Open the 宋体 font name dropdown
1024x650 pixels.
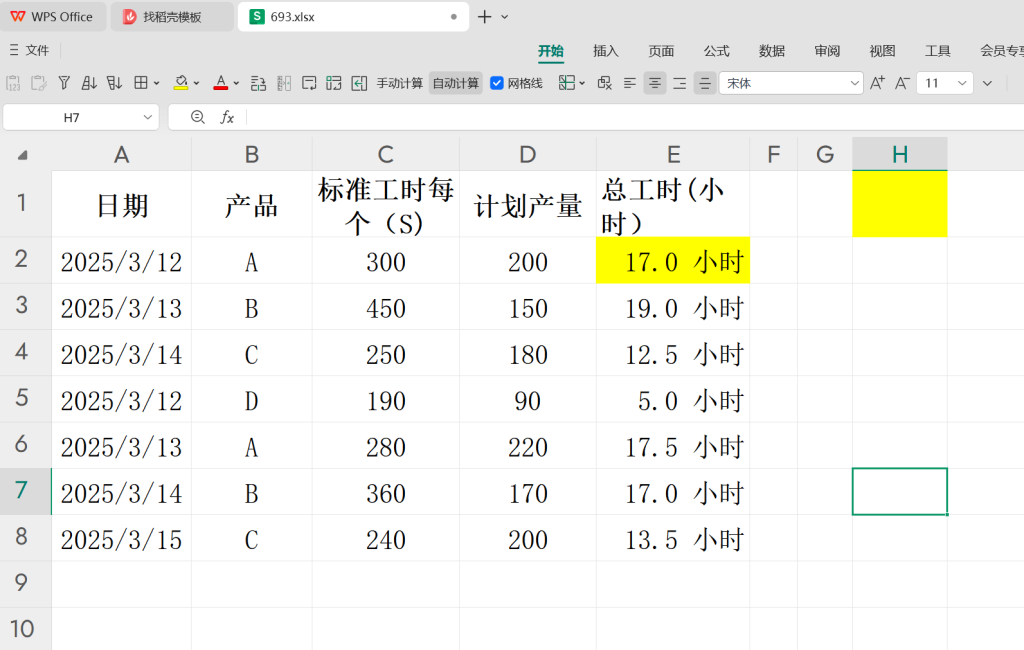(x=854, y=83)
